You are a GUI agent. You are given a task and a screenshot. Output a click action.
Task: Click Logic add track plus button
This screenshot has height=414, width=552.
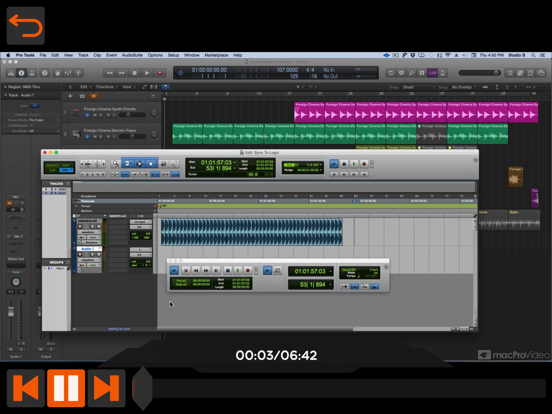(x=70, y=96)
